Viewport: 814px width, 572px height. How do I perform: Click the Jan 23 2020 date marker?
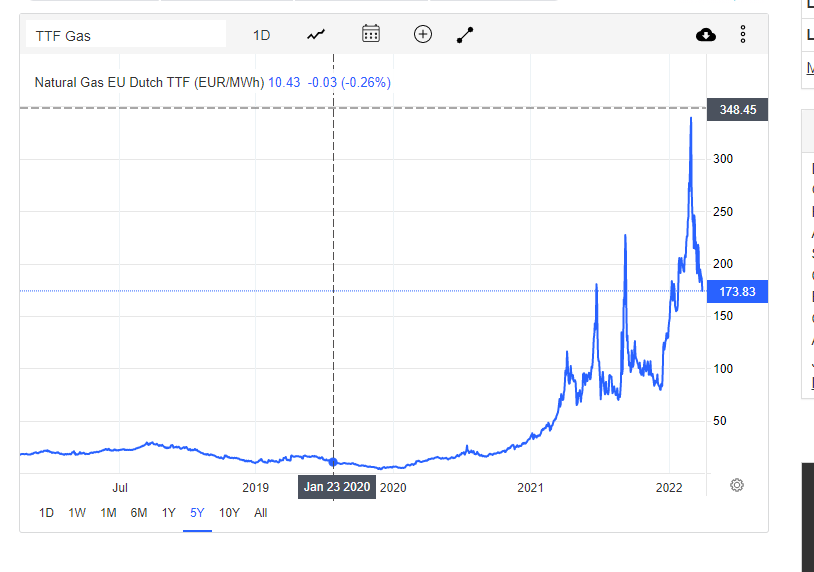(337, 487)
